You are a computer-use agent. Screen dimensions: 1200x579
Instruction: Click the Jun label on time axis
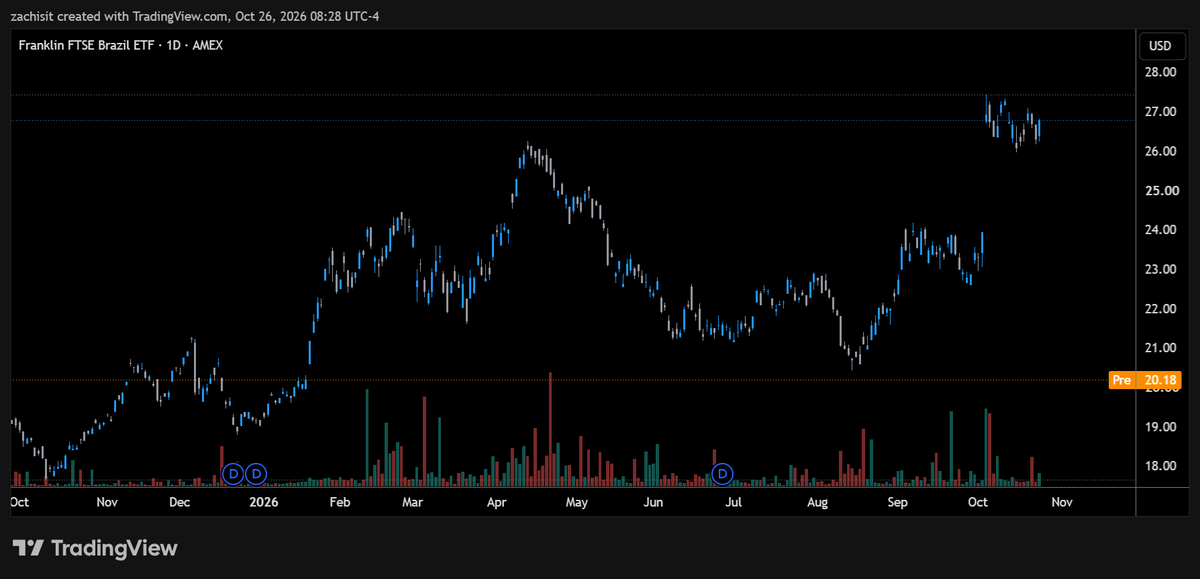pyautogui.click(x=653, y=503)
